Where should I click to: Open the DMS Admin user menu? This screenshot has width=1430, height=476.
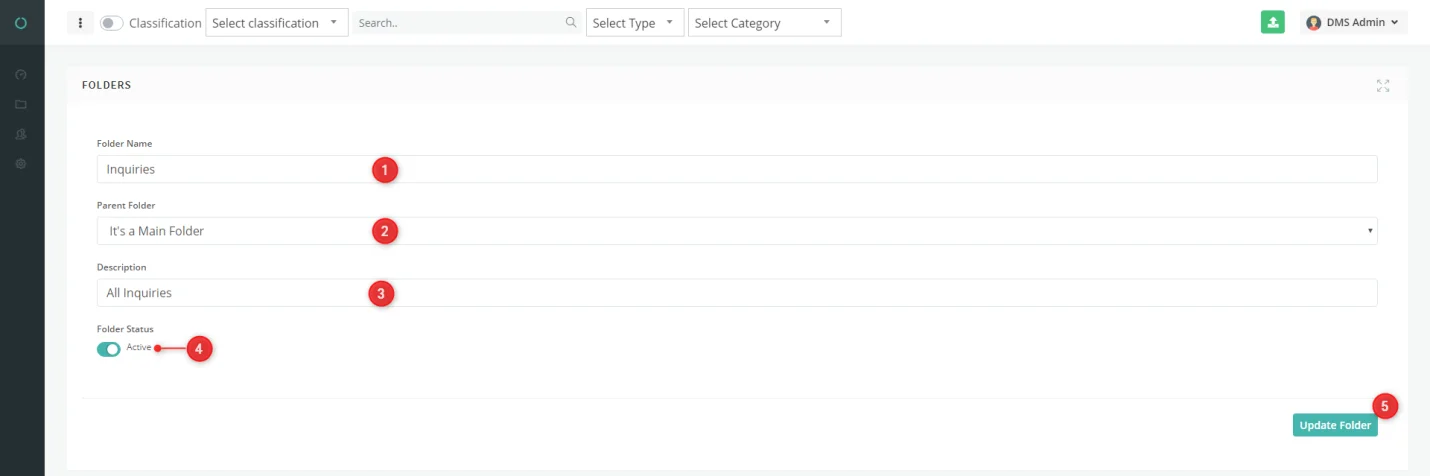coord(1353,22)
